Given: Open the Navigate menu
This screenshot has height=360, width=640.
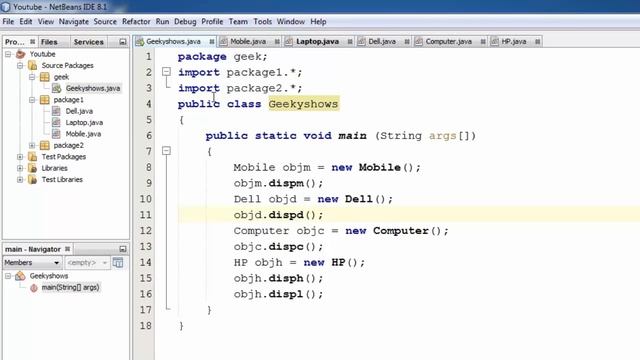Looking at the screenshot, I should [73, 22].
